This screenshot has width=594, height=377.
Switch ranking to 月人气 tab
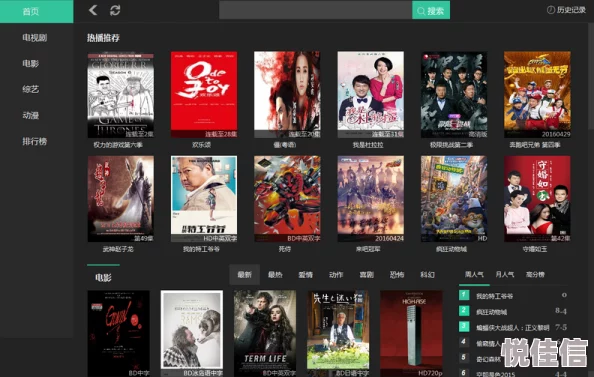(505, 274)
